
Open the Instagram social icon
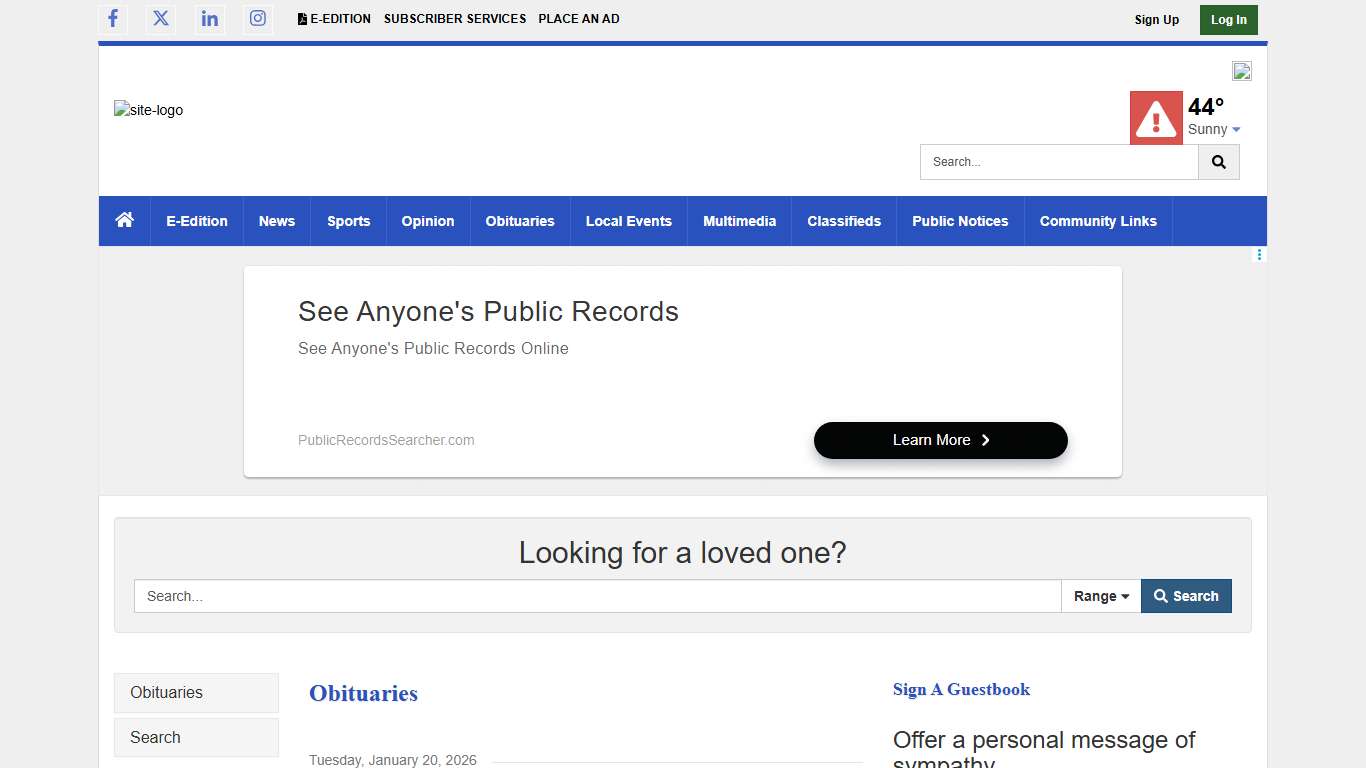[258, 19]
